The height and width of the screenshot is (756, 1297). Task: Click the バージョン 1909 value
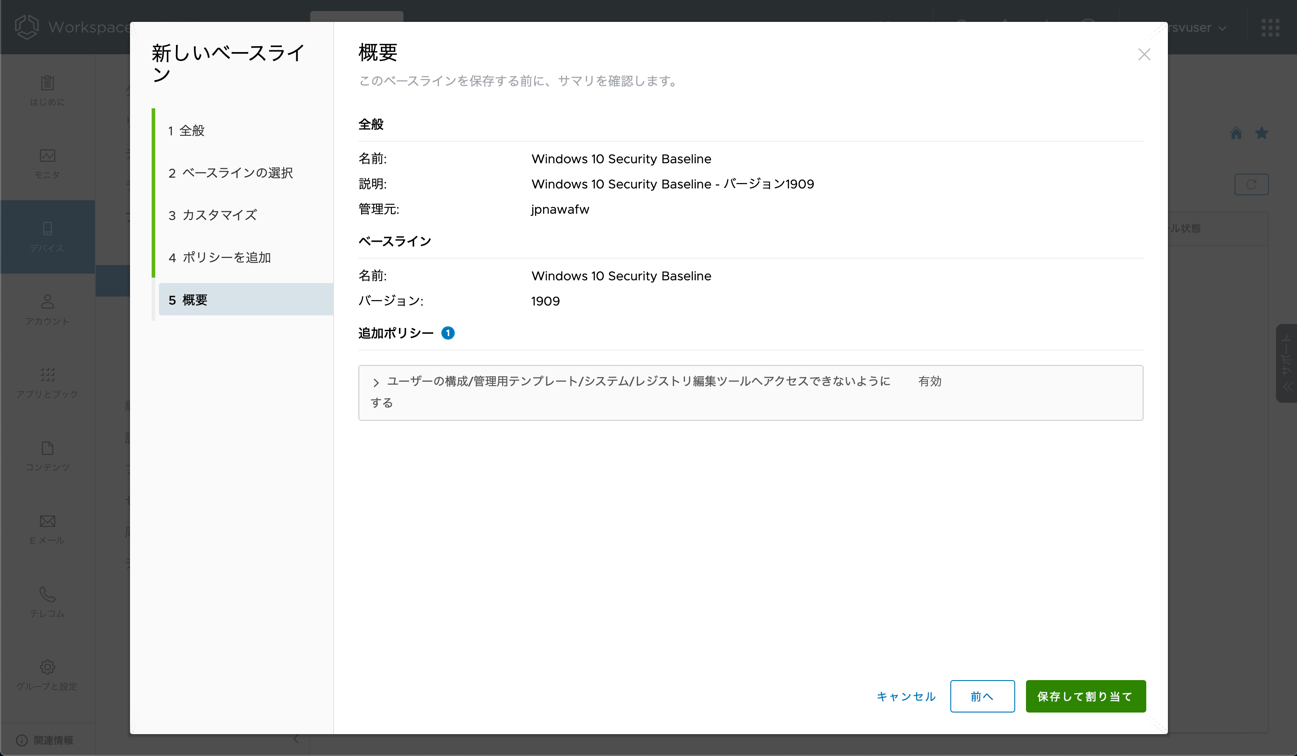tap(545, 301)
